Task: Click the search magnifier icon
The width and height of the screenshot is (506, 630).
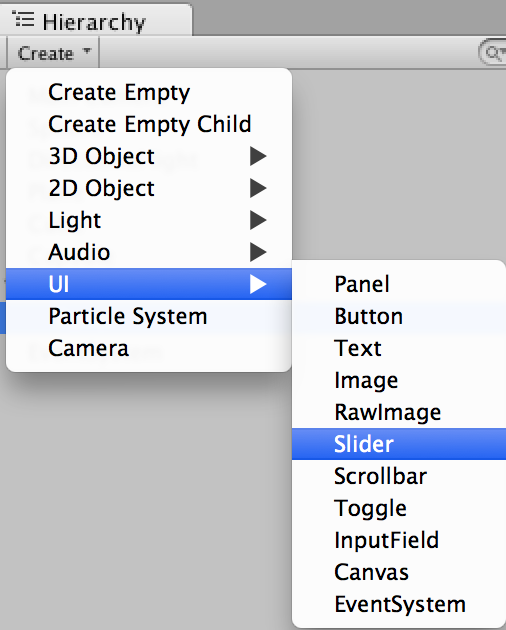Action: click(x=494, y=53)
